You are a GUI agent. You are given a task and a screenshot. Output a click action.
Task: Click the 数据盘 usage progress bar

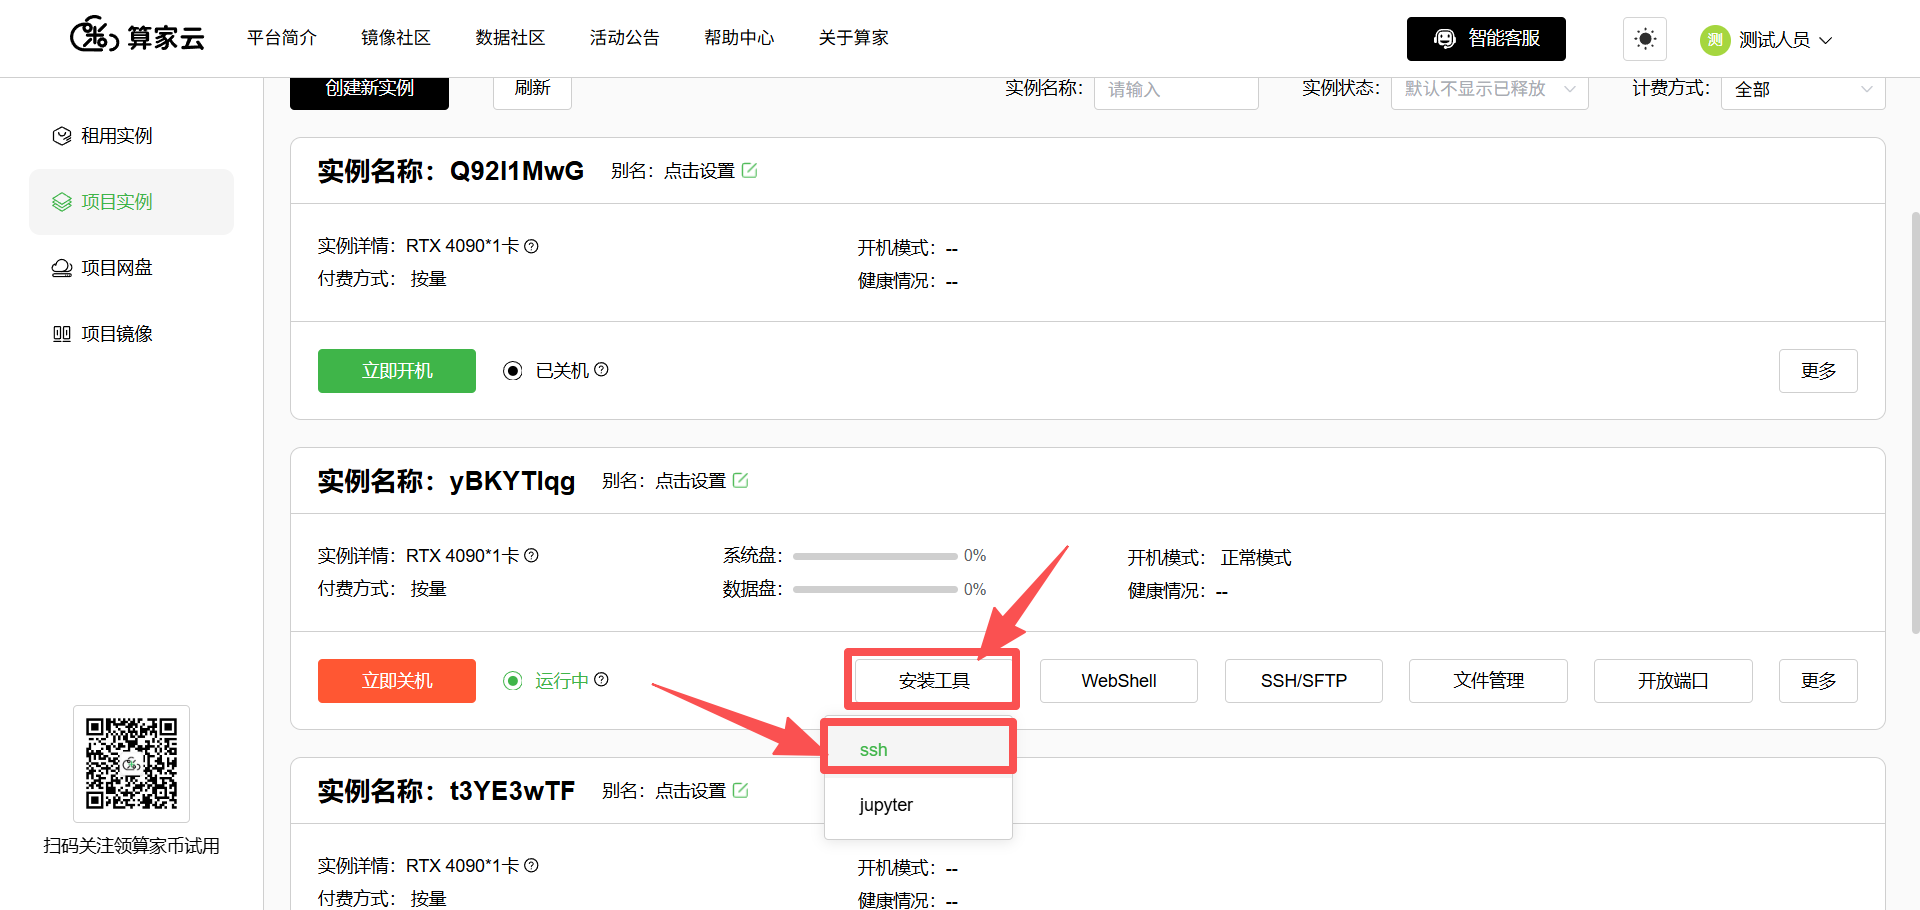875,590
